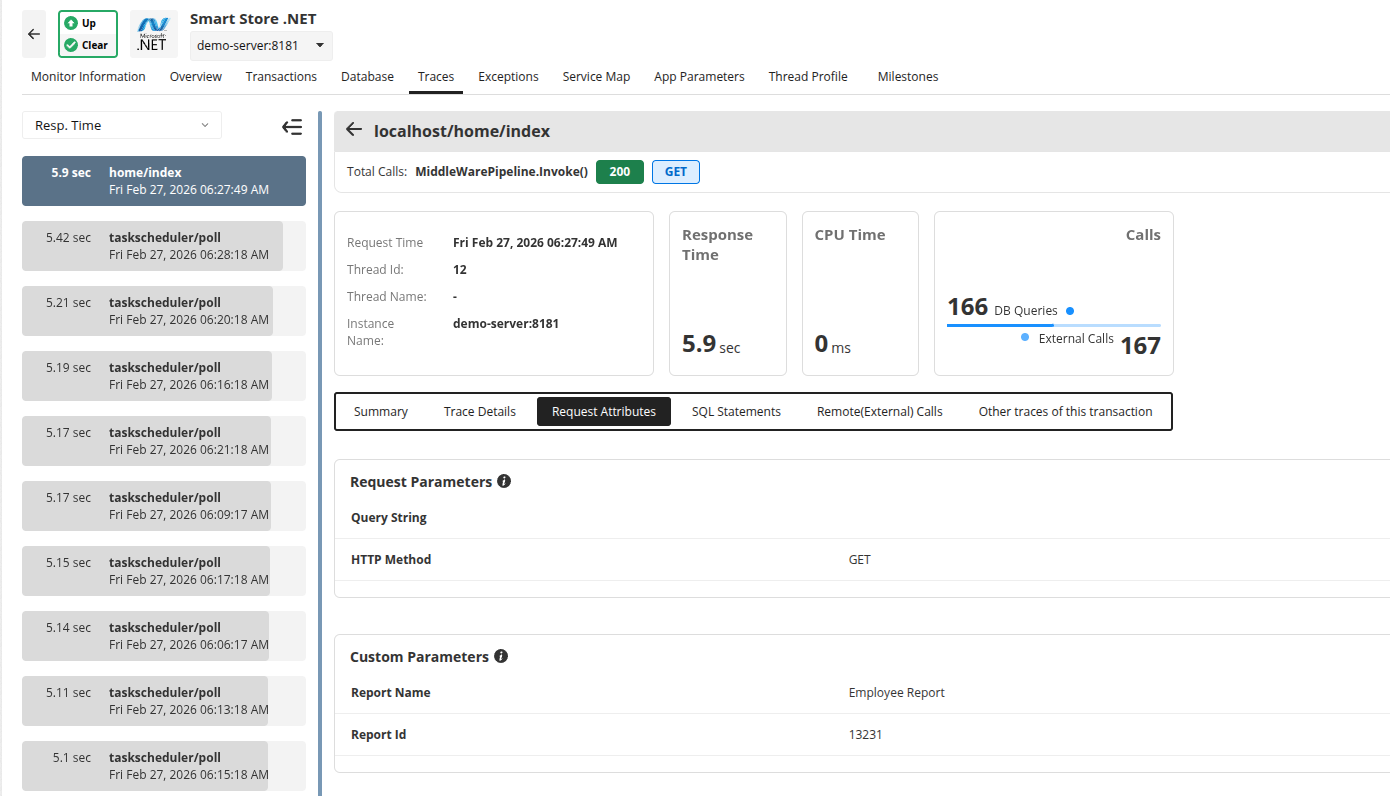The width and height of the screenshot is (1390, 796).
Task: Open the Milestones tab
Action: tap(908, 77)
